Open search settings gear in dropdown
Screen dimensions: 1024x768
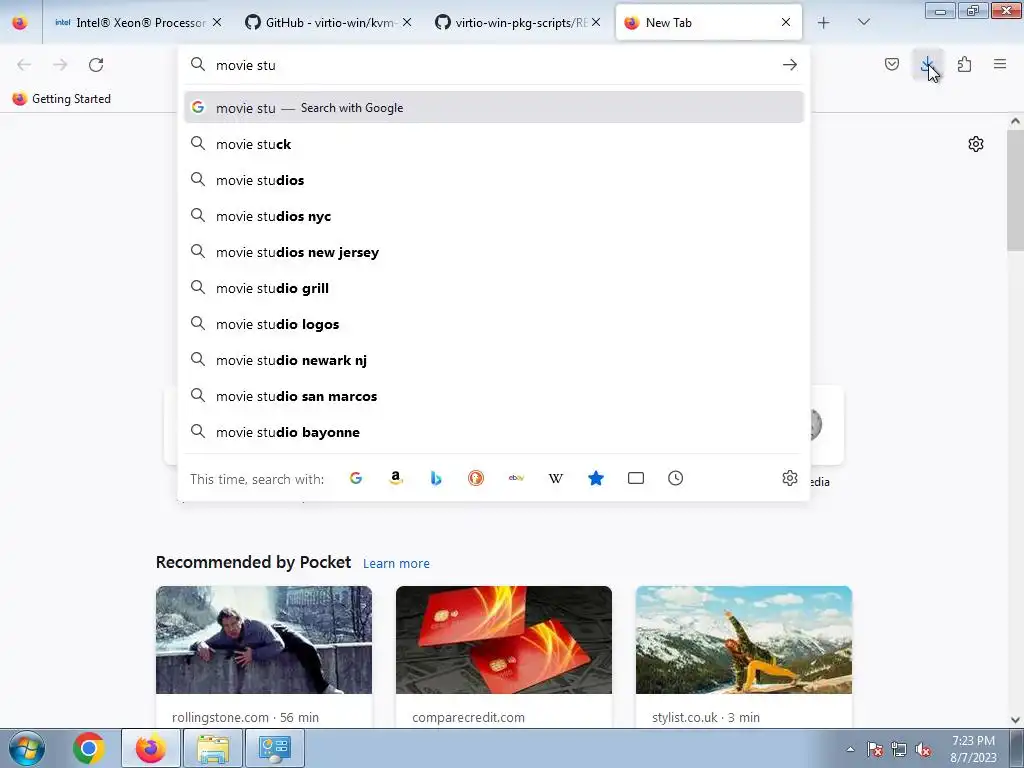(790, 478)
